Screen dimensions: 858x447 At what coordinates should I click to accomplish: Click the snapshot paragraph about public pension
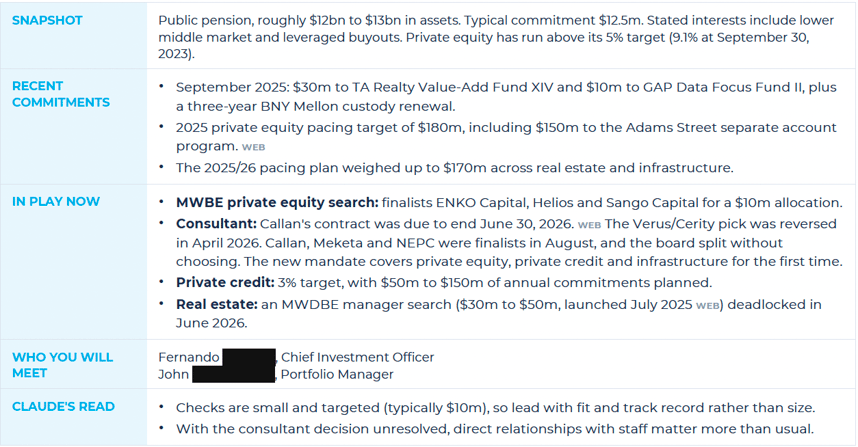496,37
